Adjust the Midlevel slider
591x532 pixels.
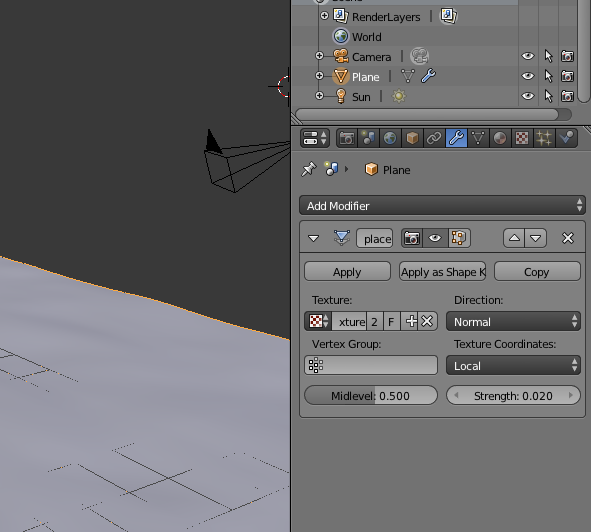[371, 395]
